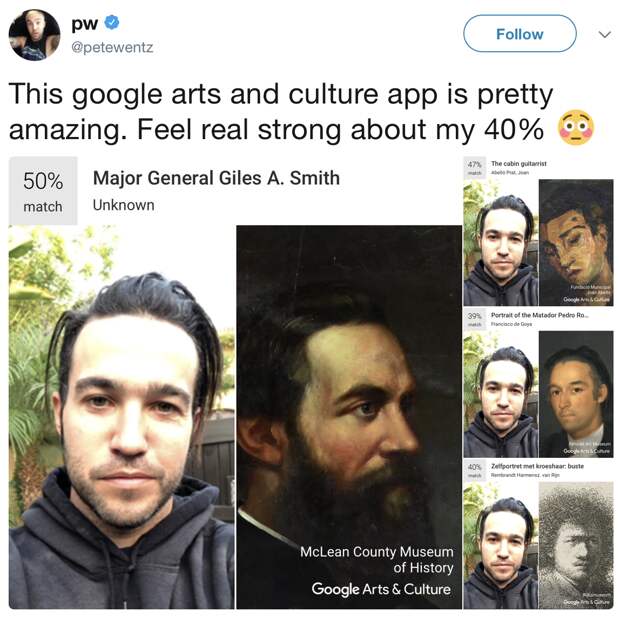Open the selfie beside the Goya portrait

501,394
